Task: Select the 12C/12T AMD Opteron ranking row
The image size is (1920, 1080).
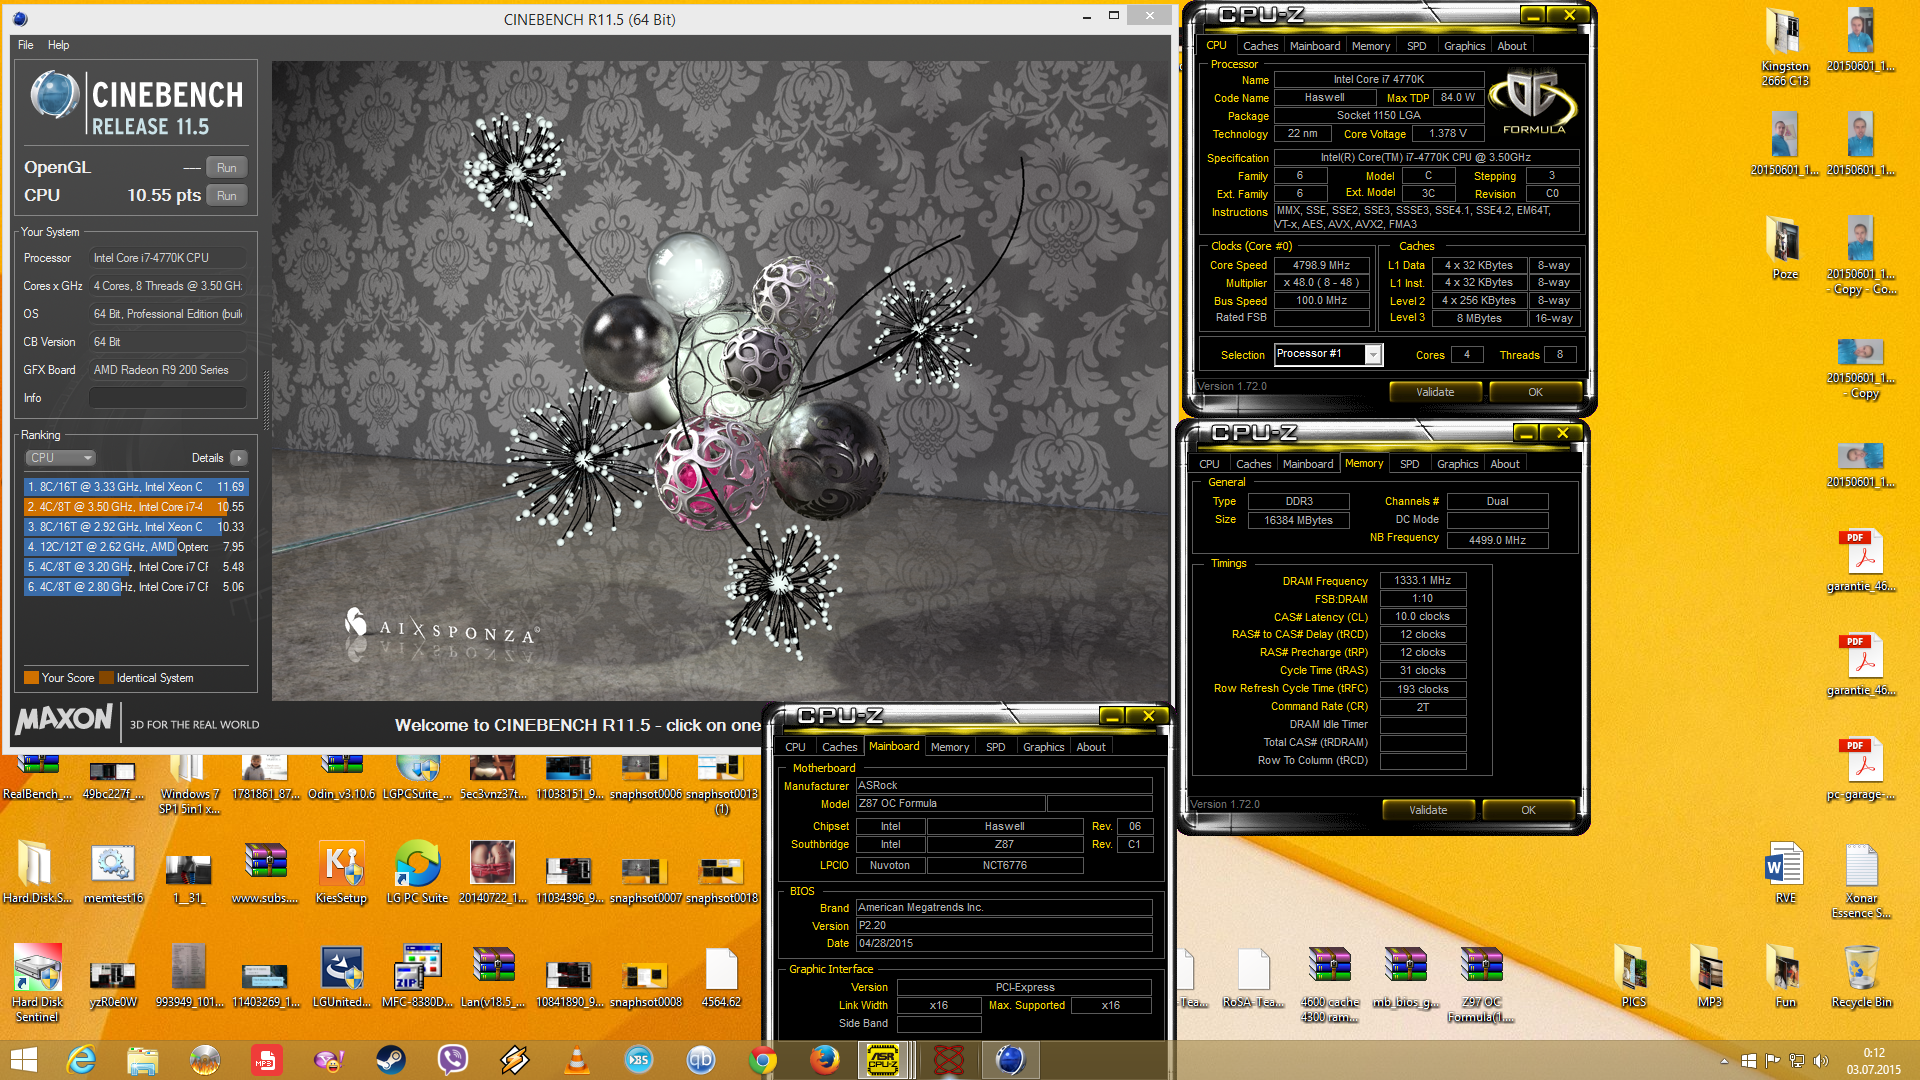Action: tap(136, 547)
